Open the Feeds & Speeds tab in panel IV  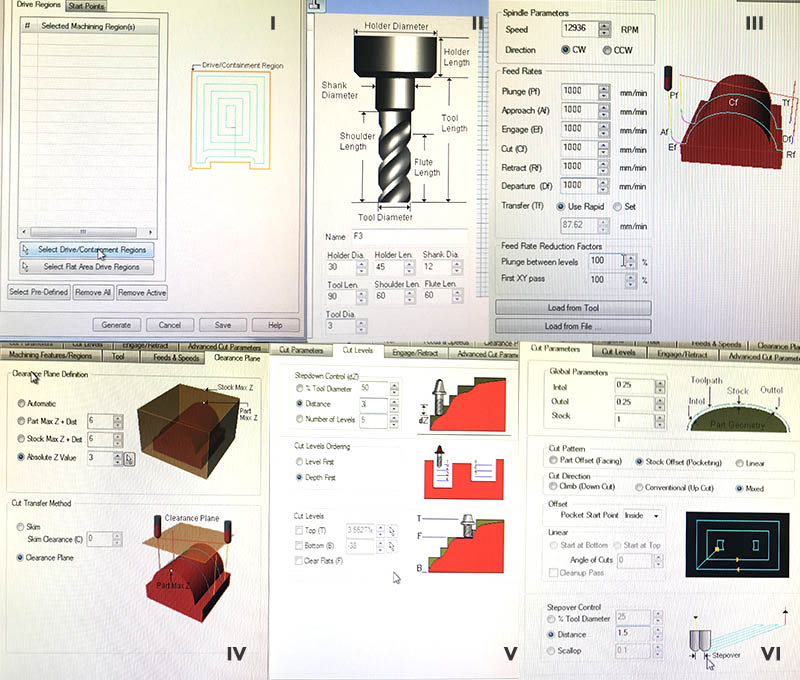176,358
